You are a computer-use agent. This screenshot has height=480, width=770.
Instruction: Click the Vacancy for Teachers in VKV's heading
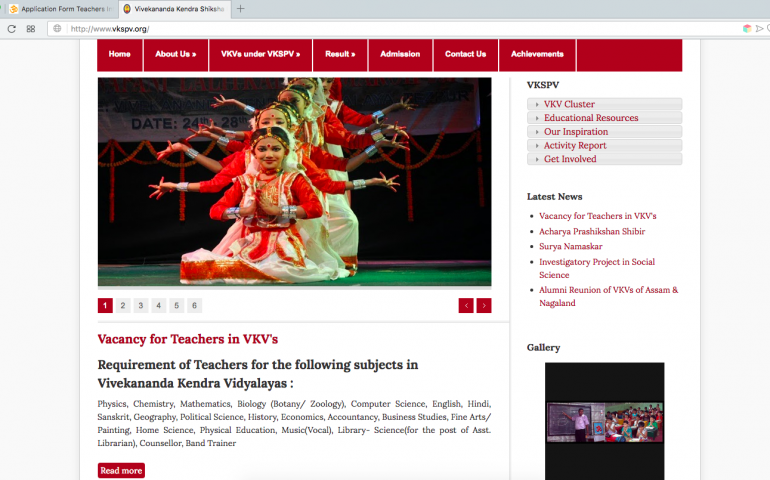pos(188,339)
